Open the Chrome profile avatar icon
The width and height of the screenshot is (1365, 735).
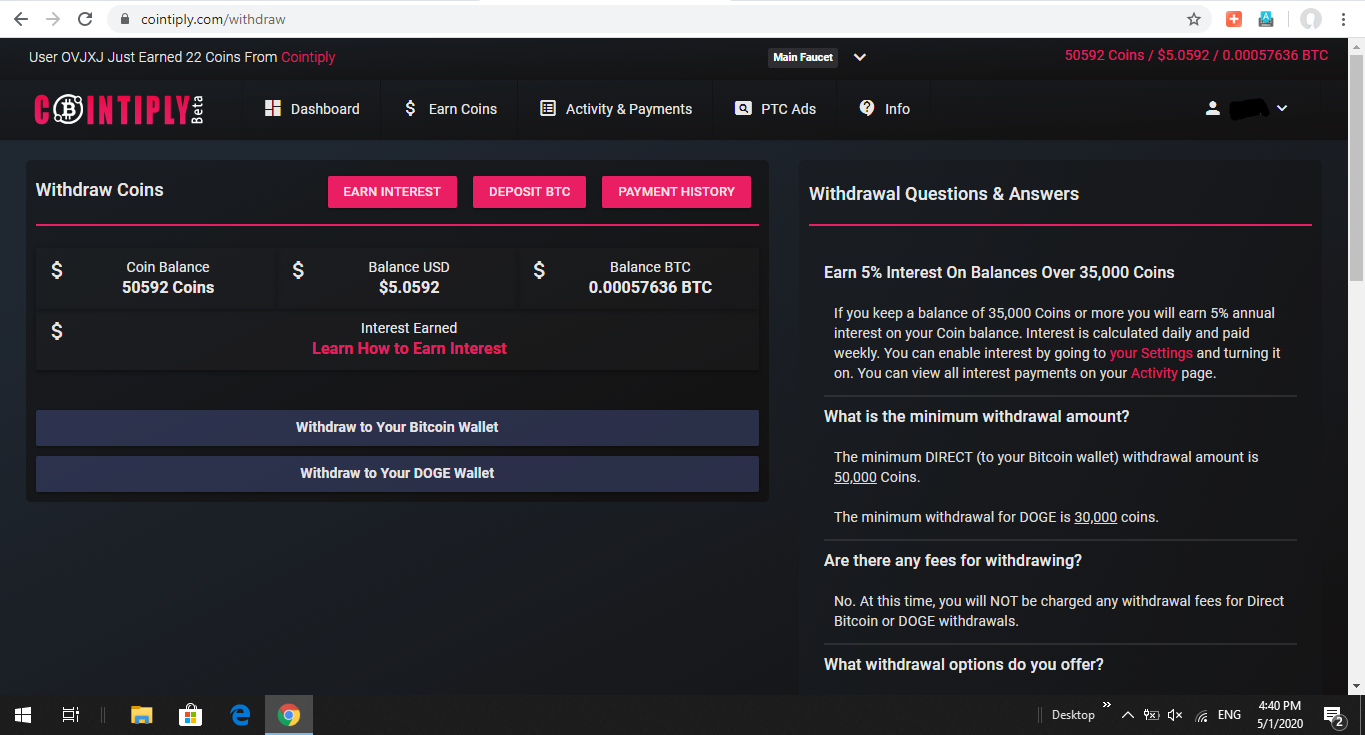coord(1310,19)
